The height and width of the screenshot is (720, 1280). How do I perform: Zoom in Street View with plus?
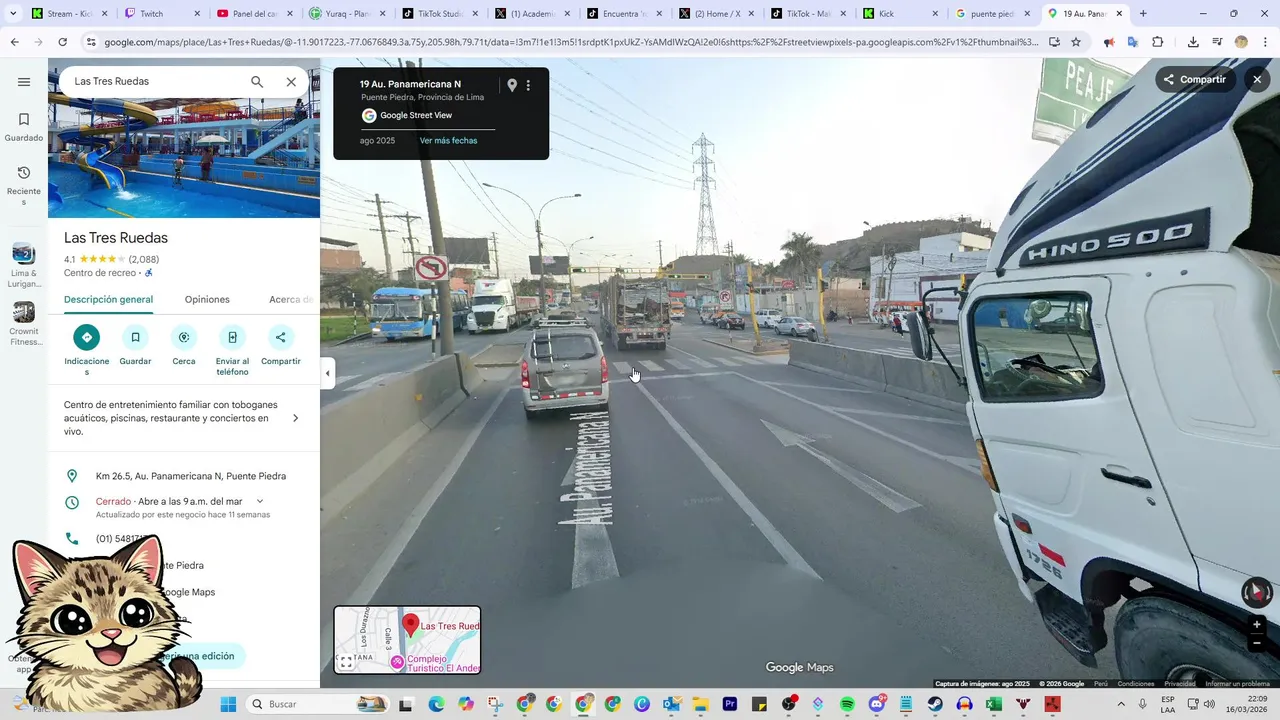pyautogui.click(x=1257, y=625)
